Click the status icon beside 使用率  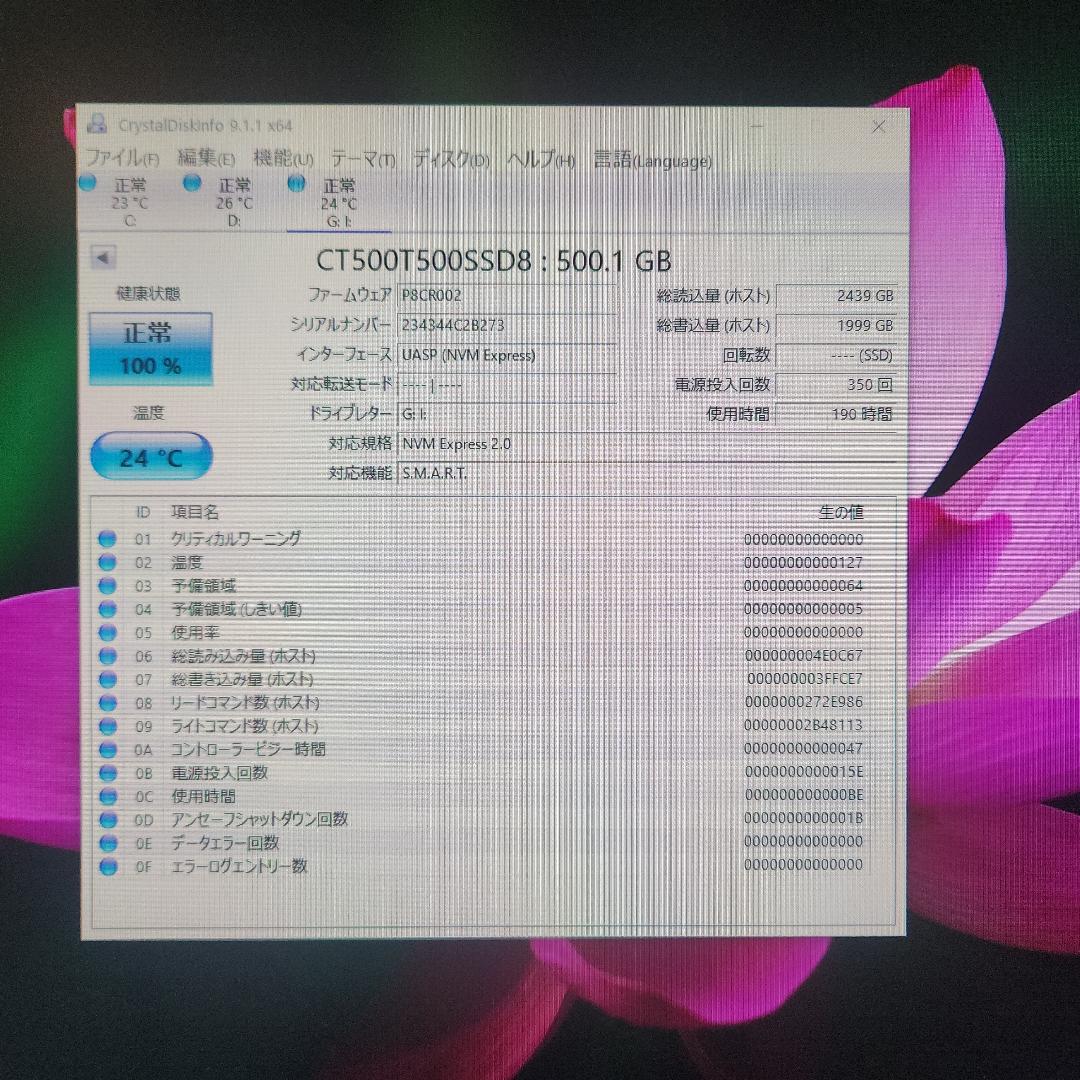pyautogui.click(x=107, y=632)
